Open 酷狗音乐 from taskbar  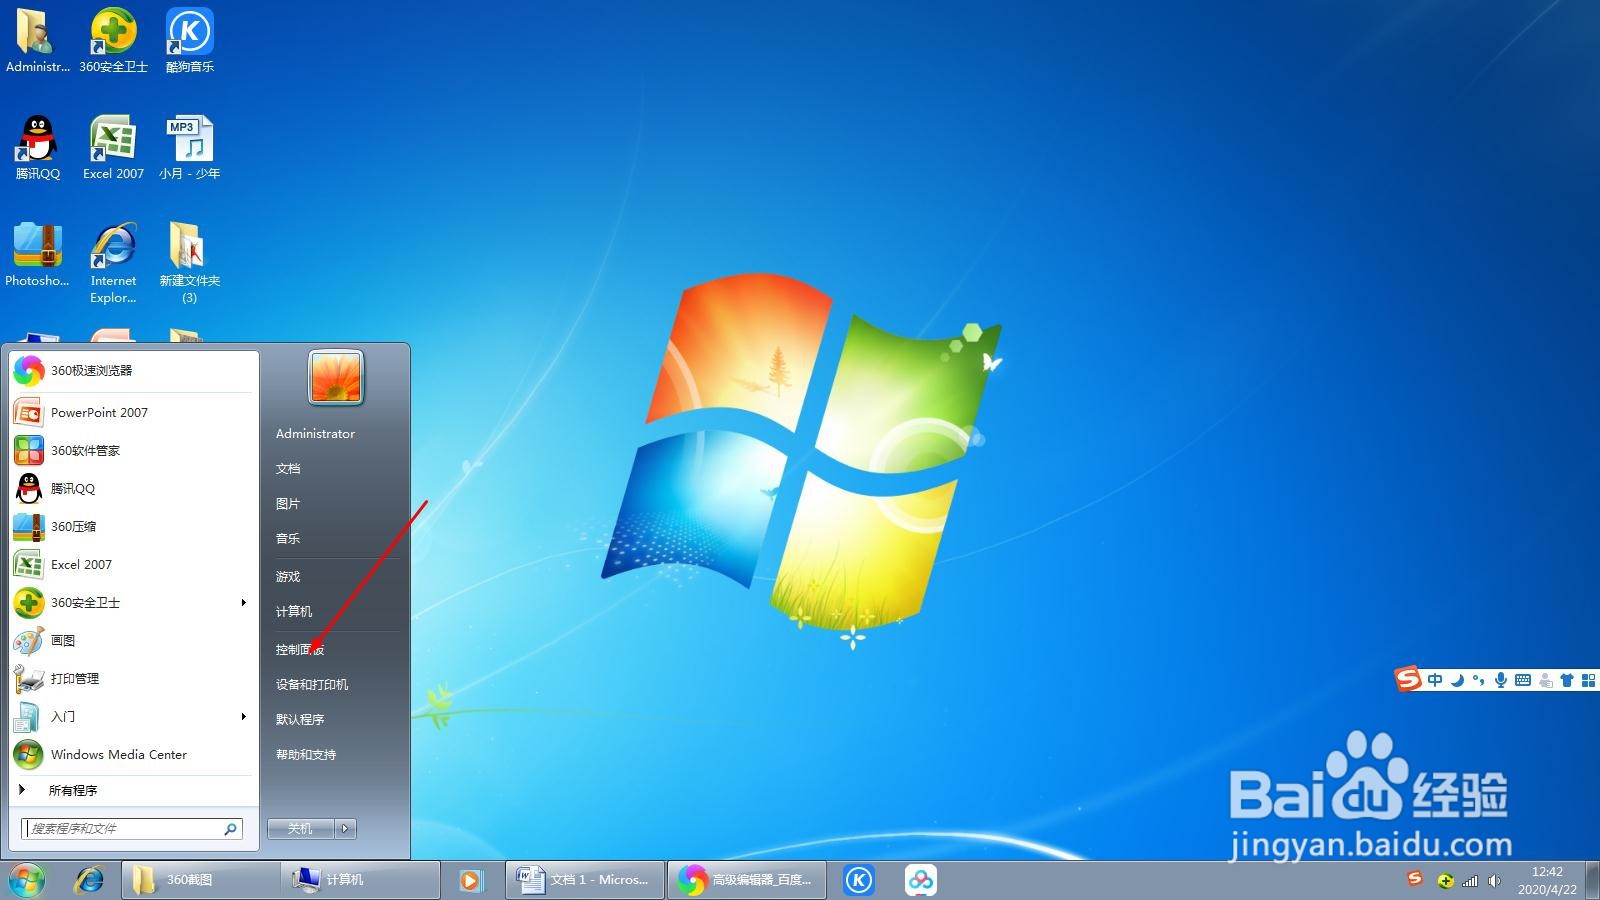(859, 880)
